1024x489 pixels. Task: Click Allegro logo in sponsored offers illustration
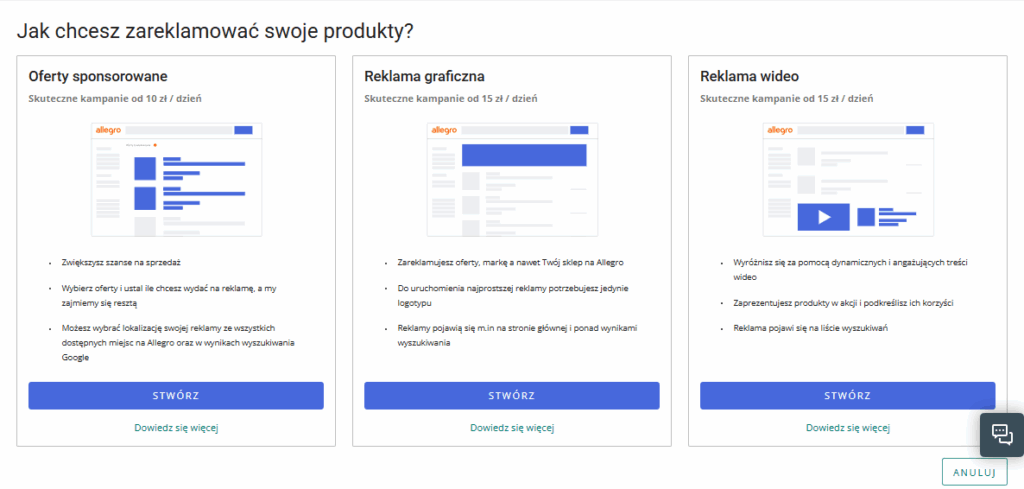point(107,130)
